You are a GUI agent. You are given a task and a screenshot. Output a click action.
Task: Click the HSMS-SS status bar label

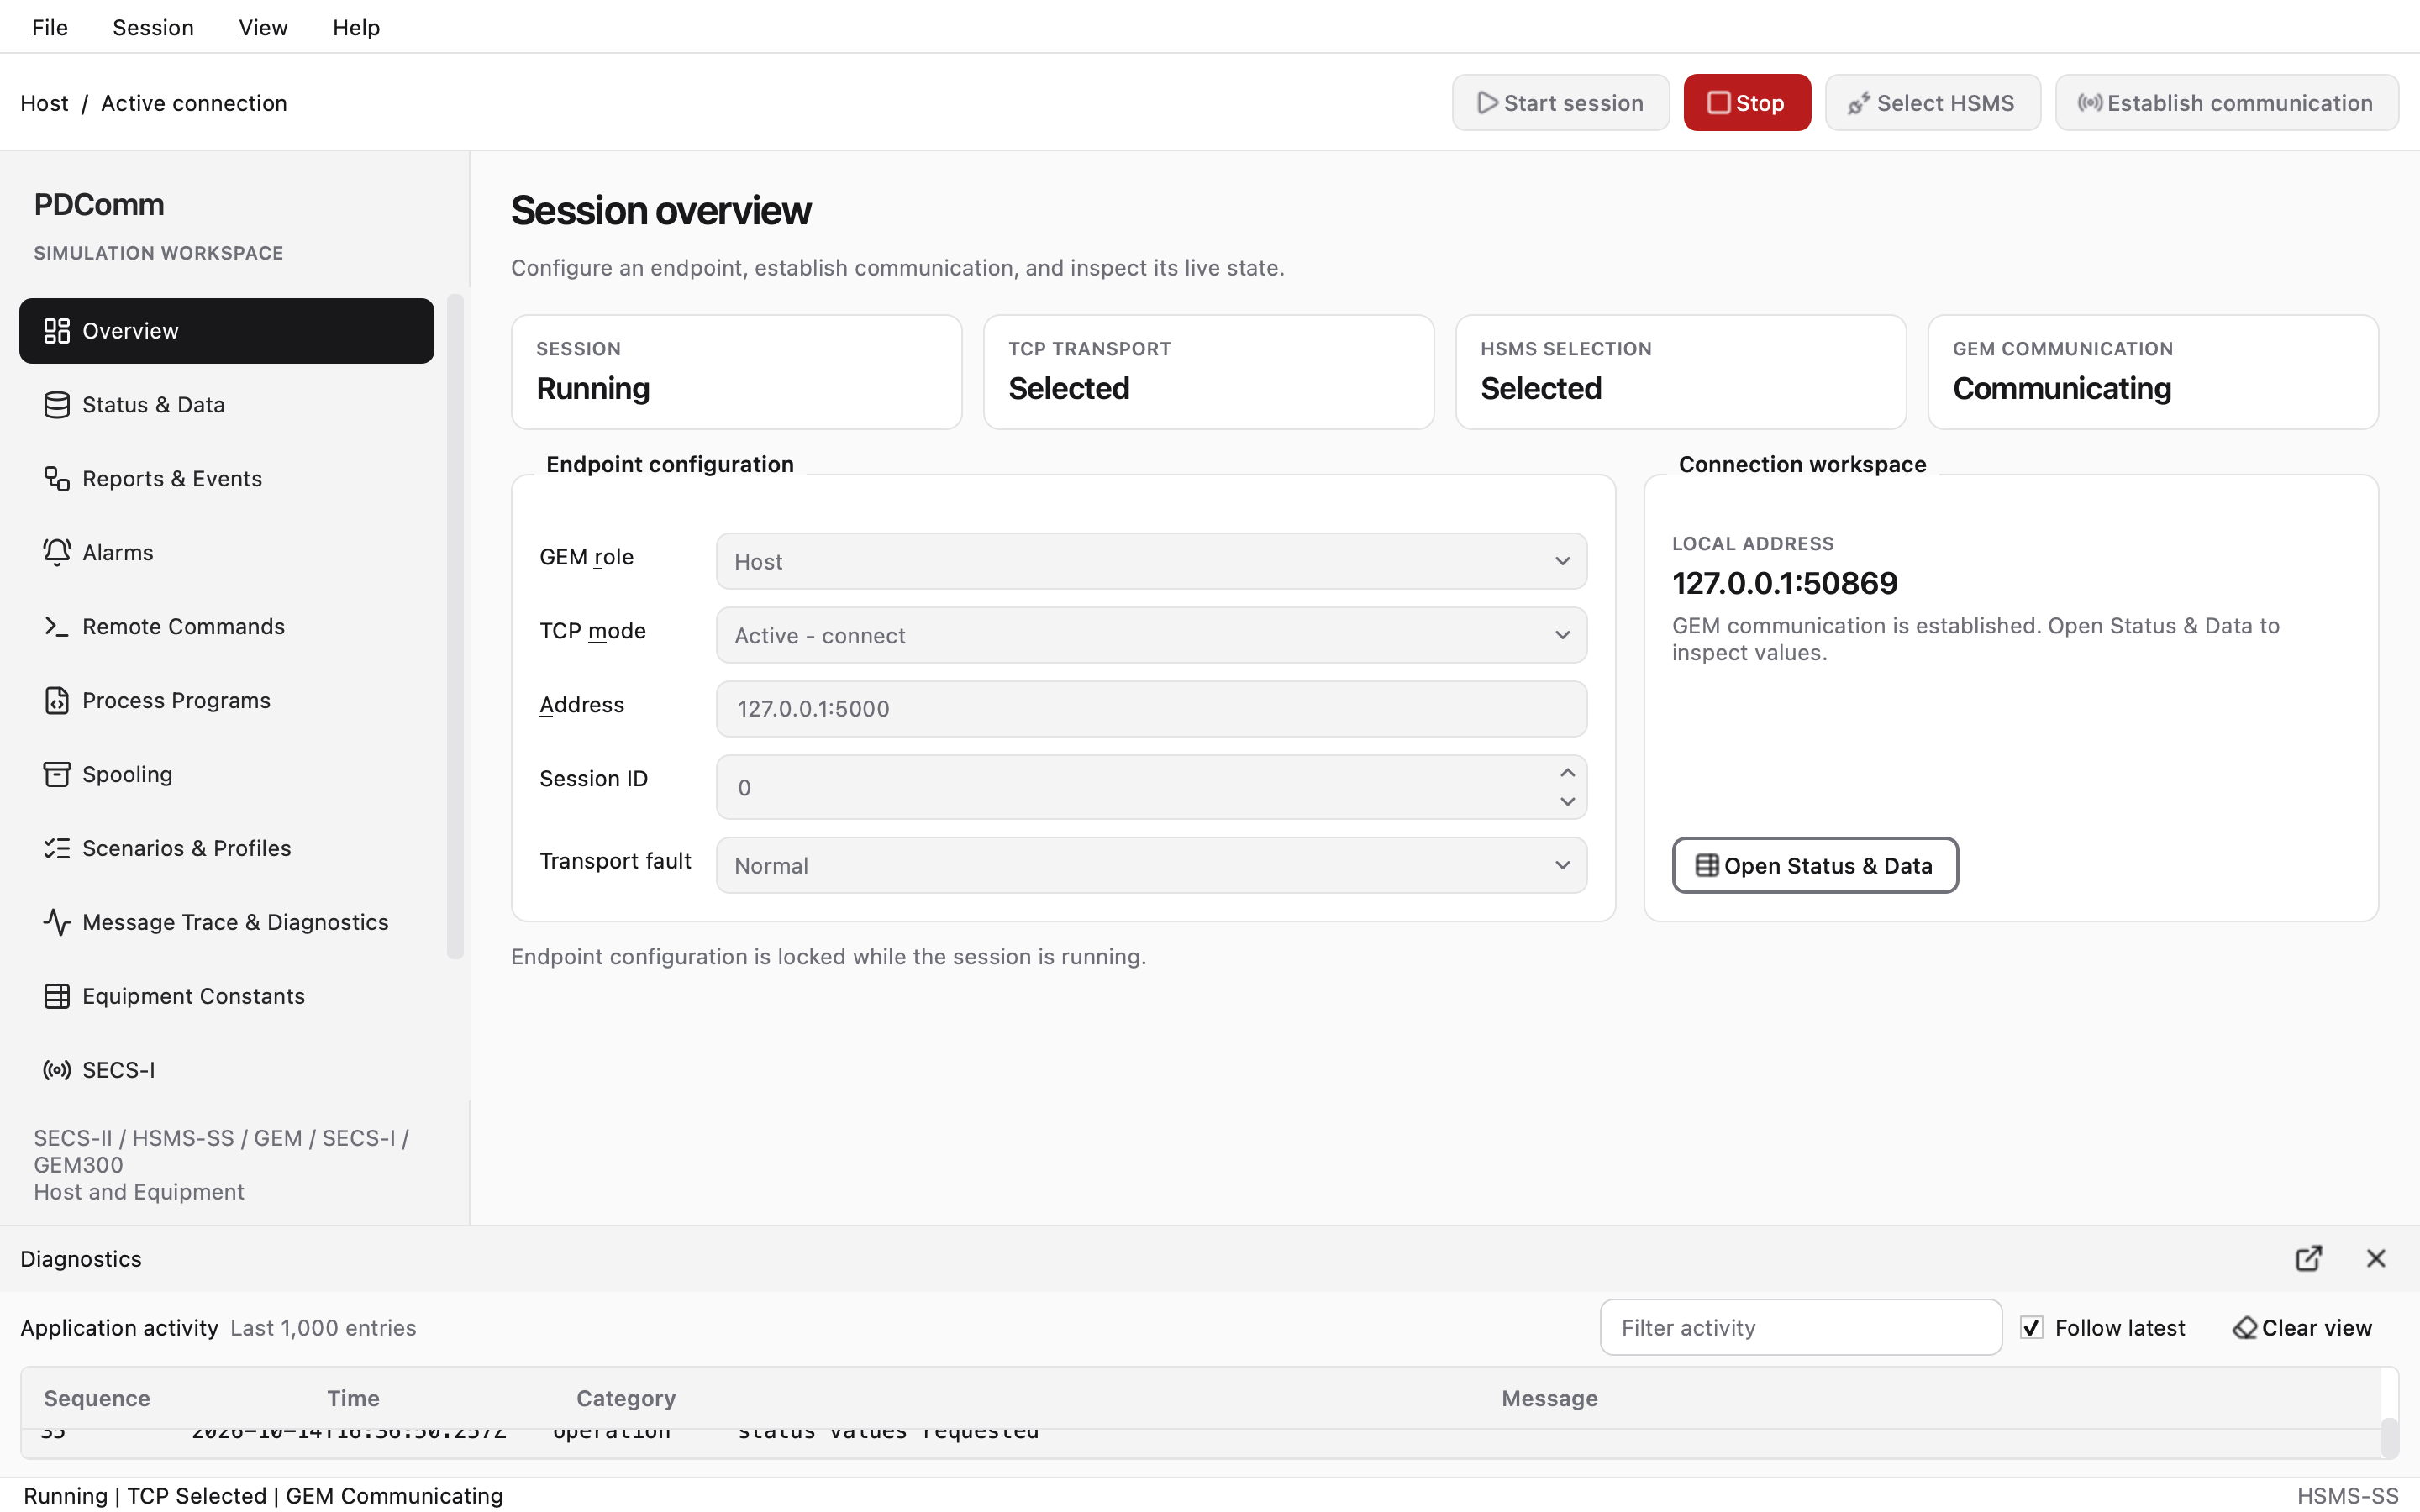click(x=2347, y=1496)
